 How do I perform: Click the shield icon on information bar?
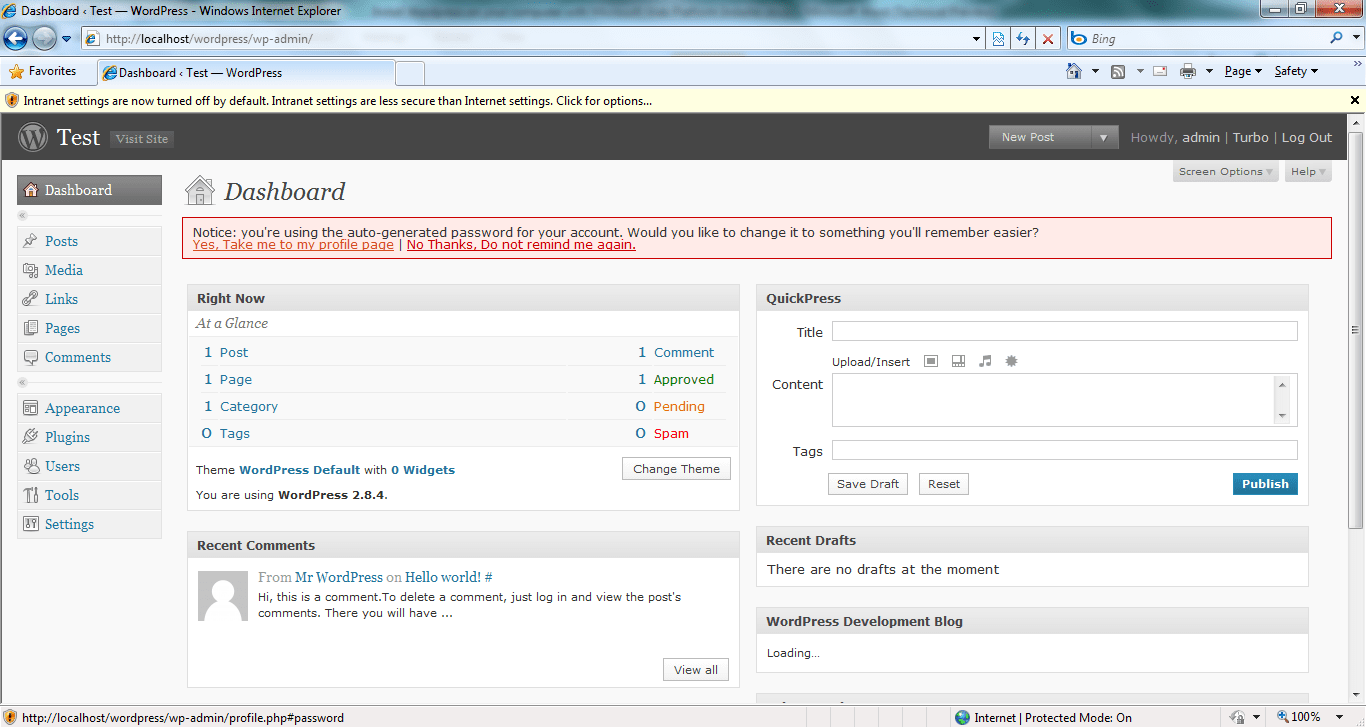click(12, 100)
